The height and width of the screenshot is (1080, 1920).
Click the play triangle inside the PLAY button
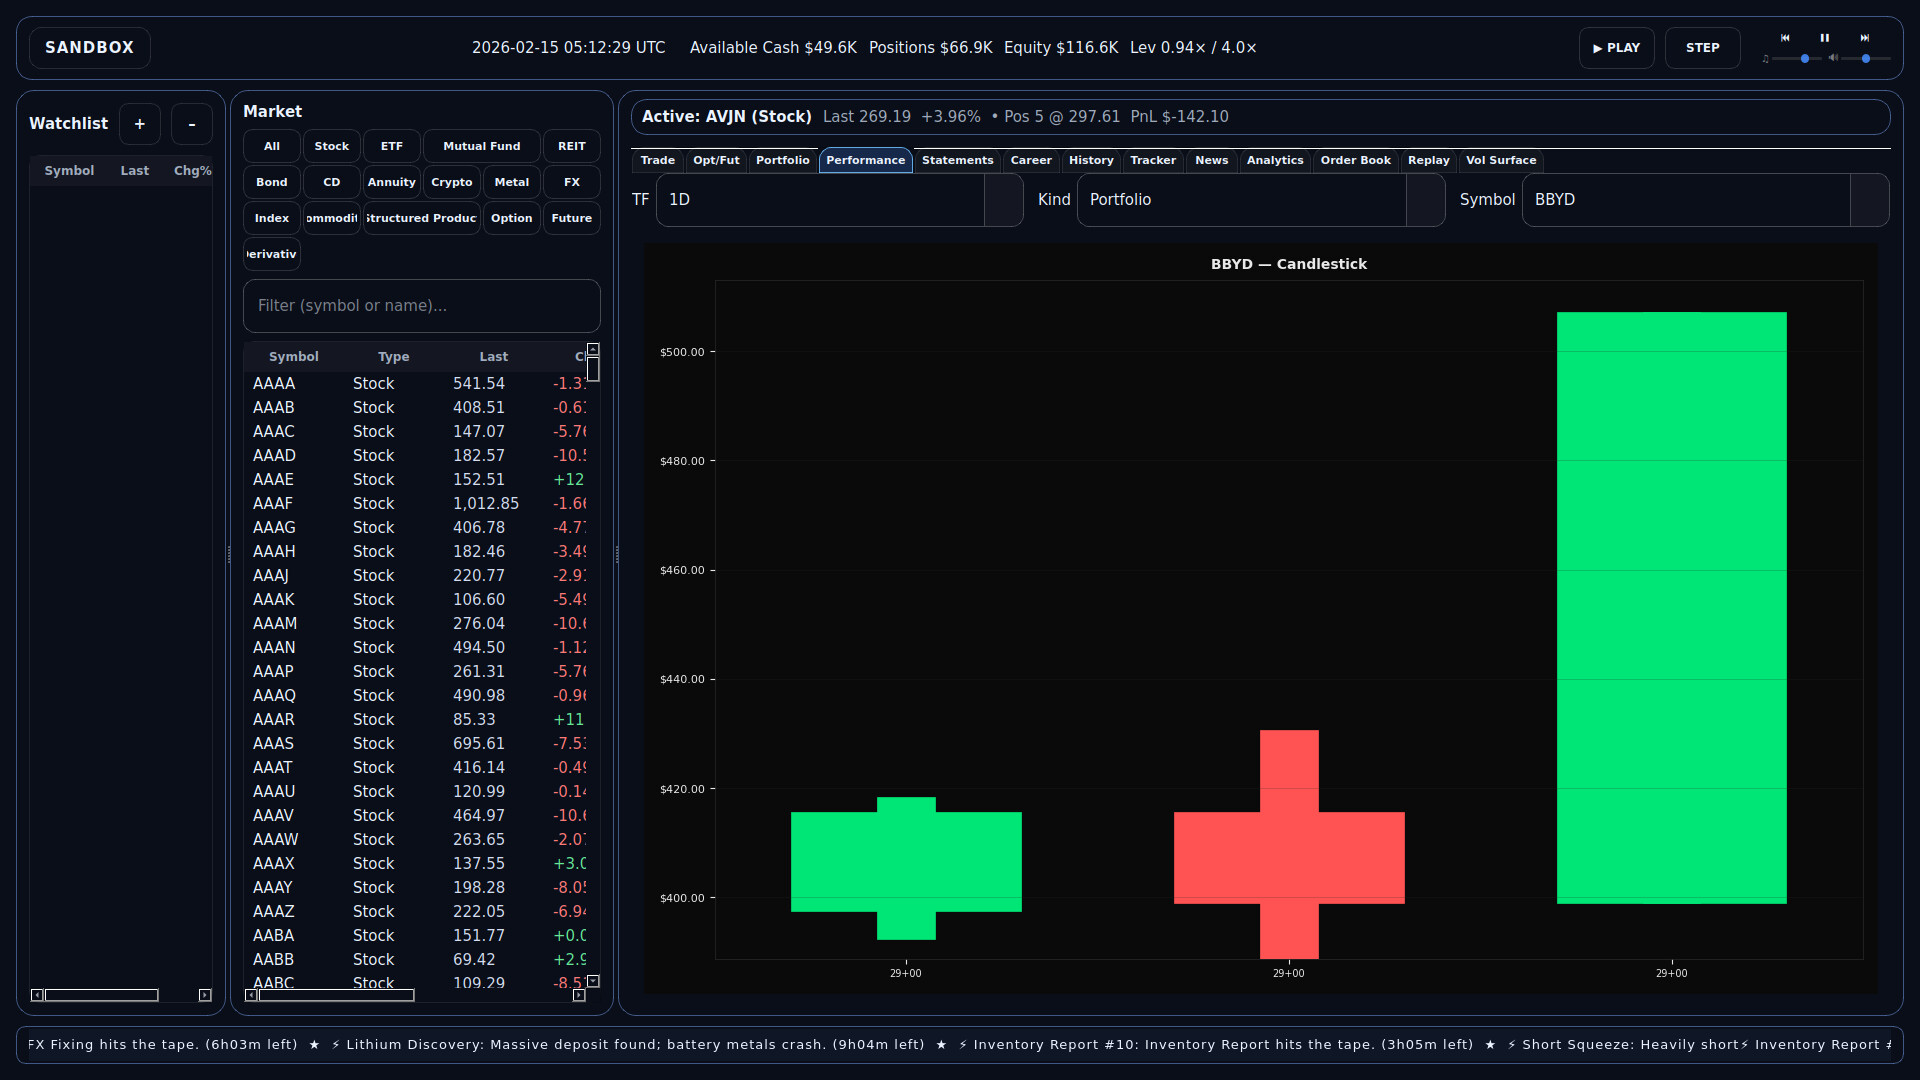tap(1597, 48)
